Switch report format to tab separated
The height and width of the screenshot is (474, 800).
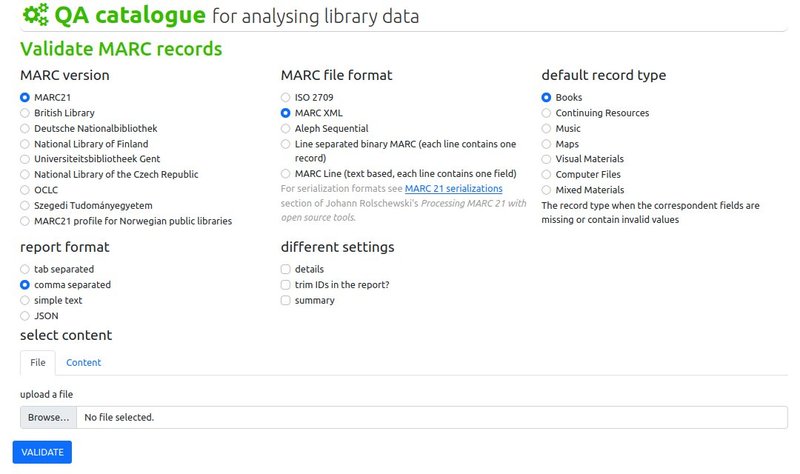[x=24, y=269]
